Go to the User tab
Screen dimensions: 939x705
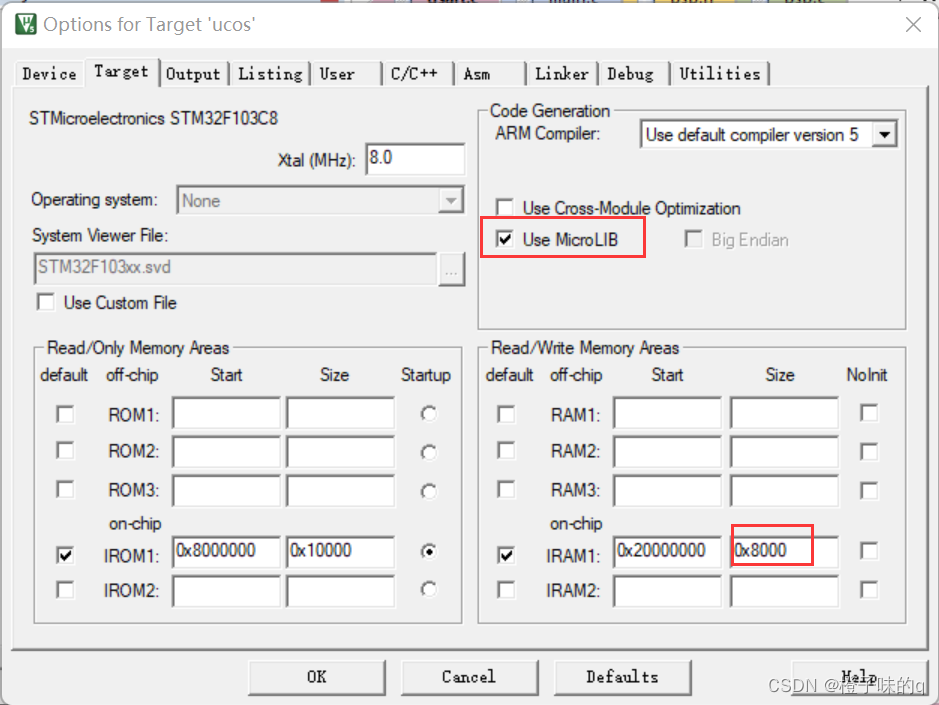[x=346, y=74]
